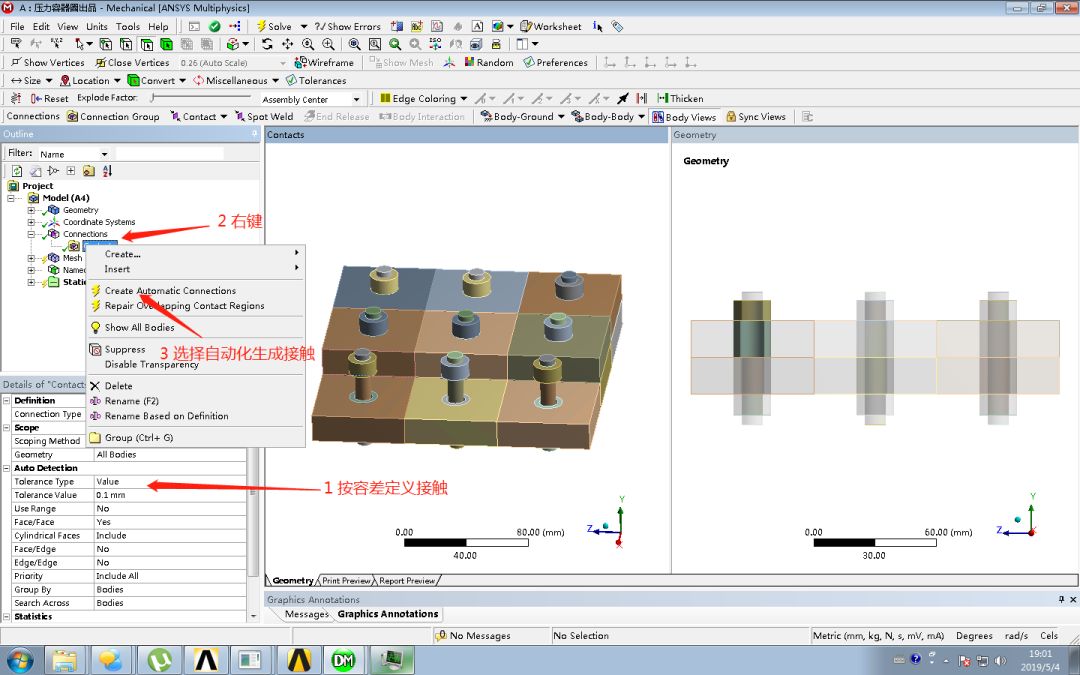Toggle Show Mesh display
The height and width of the screenshot is (675, 1080).
(400, 61)
